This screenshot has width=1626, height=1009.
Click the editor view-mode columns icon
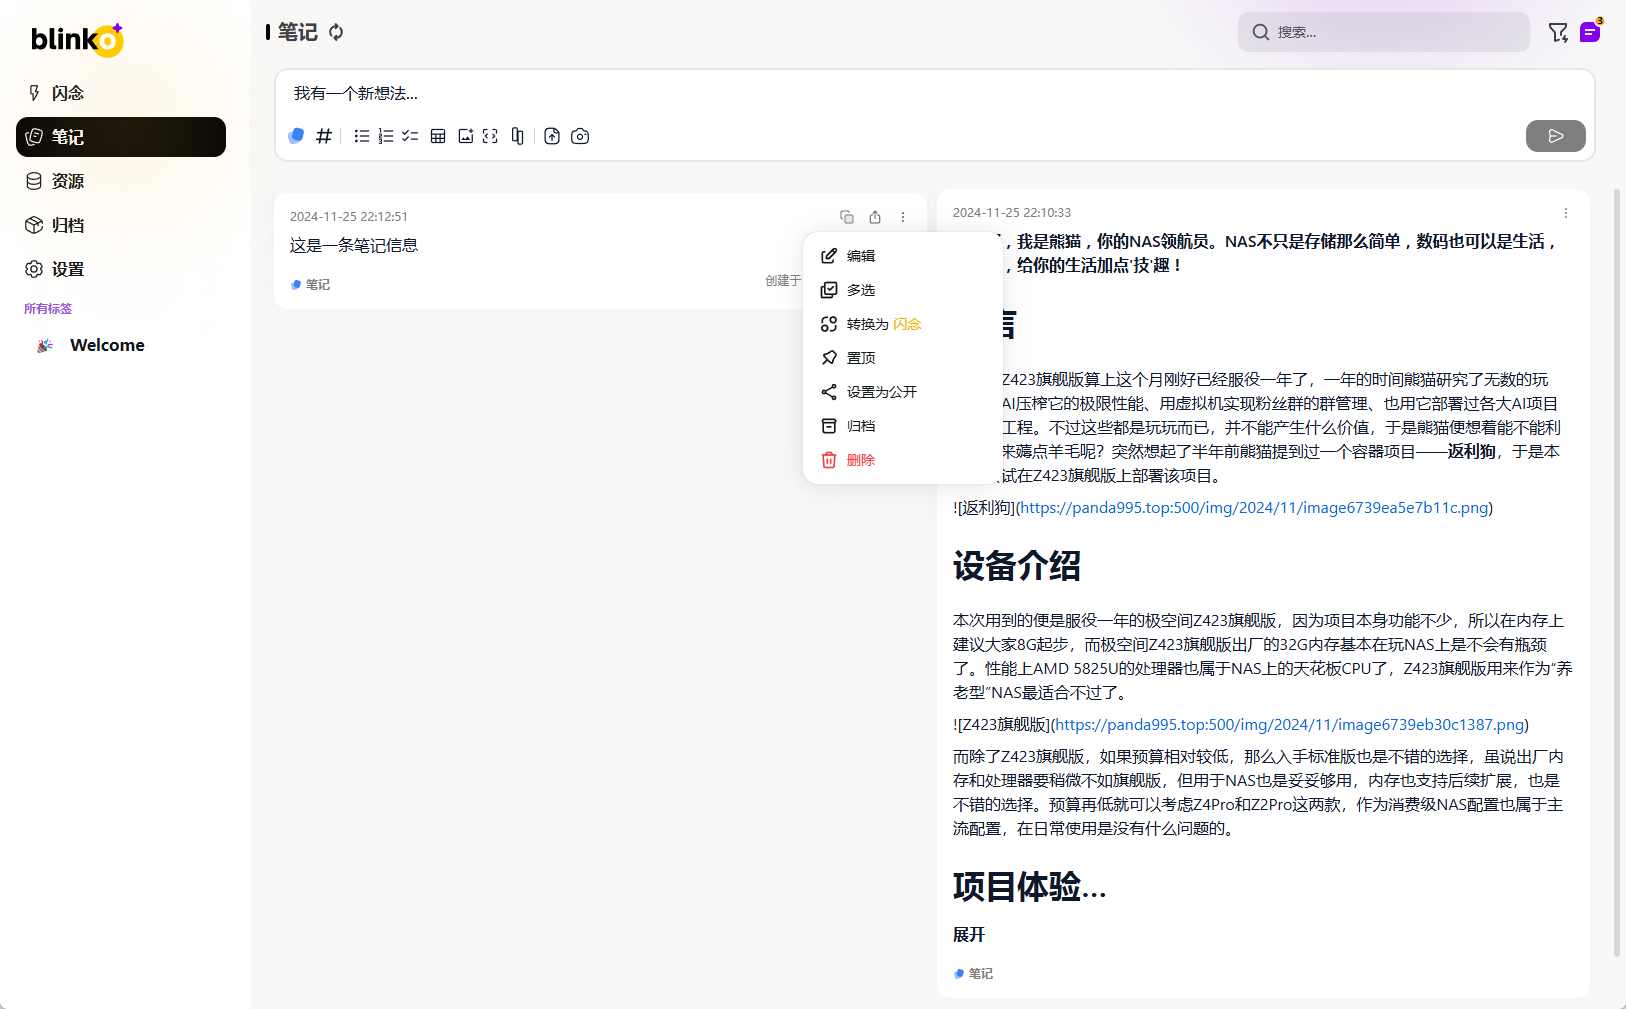(517, 136)
